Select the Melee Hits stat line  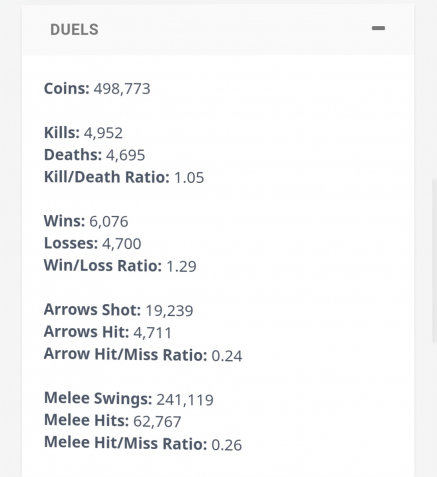coord(113,421)
